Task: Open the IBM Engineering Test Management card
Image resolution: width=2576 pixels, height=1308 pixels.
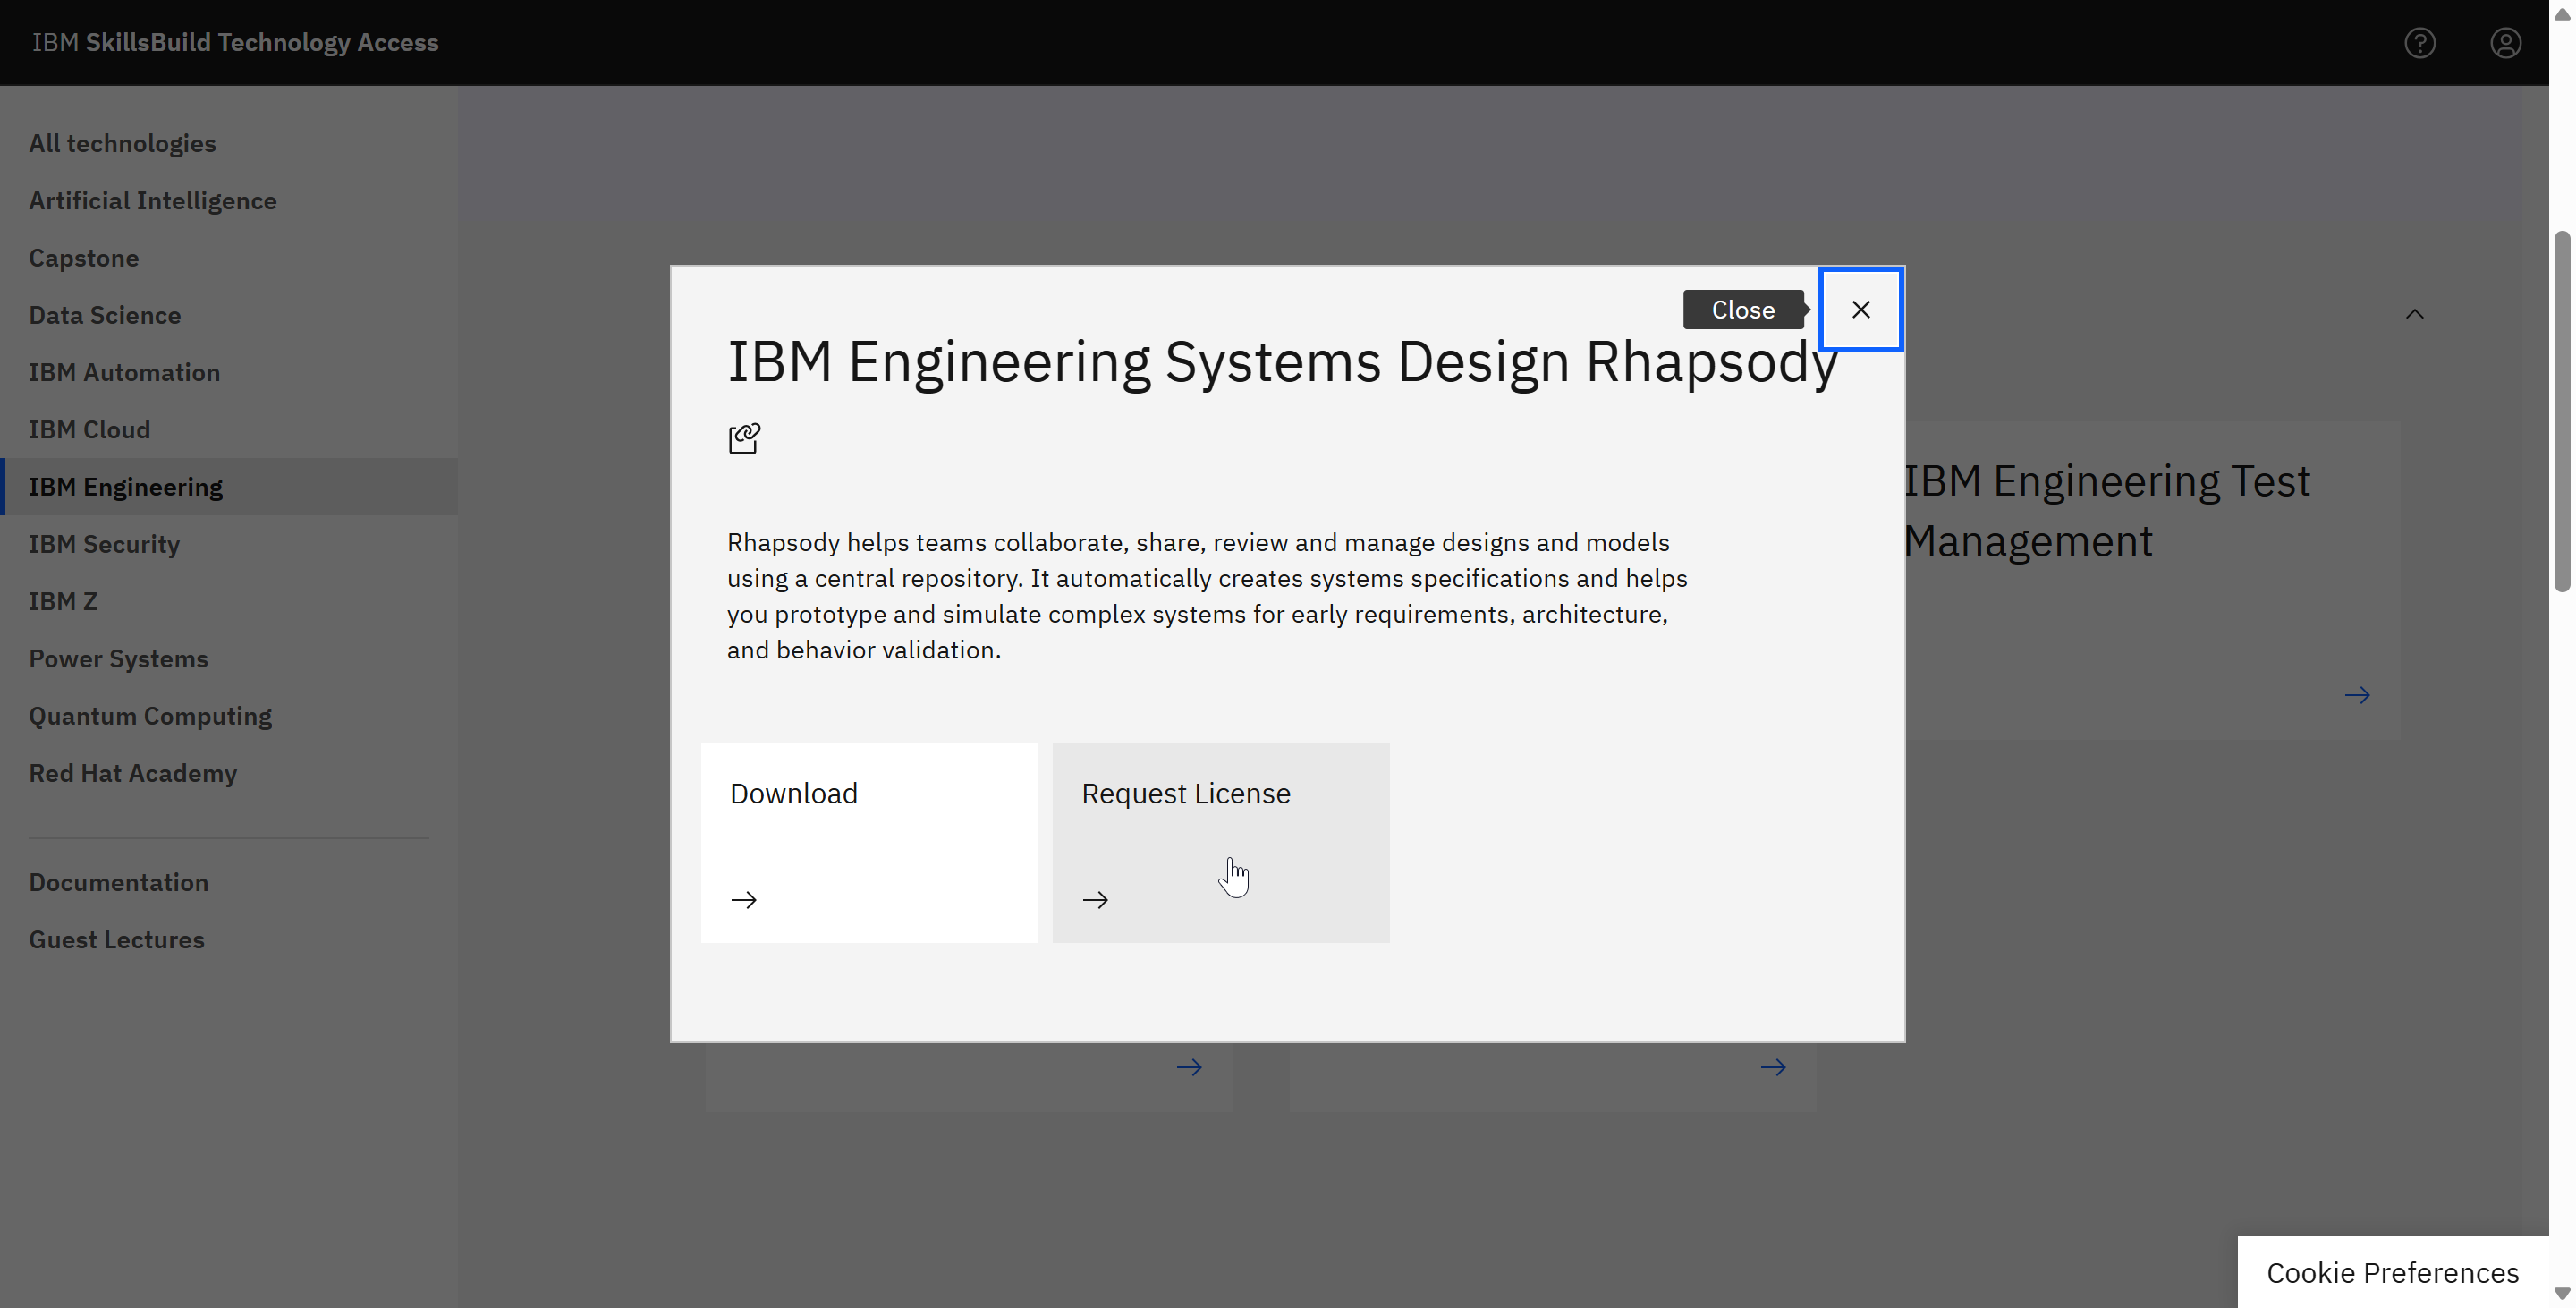Action: (2152, 580)
